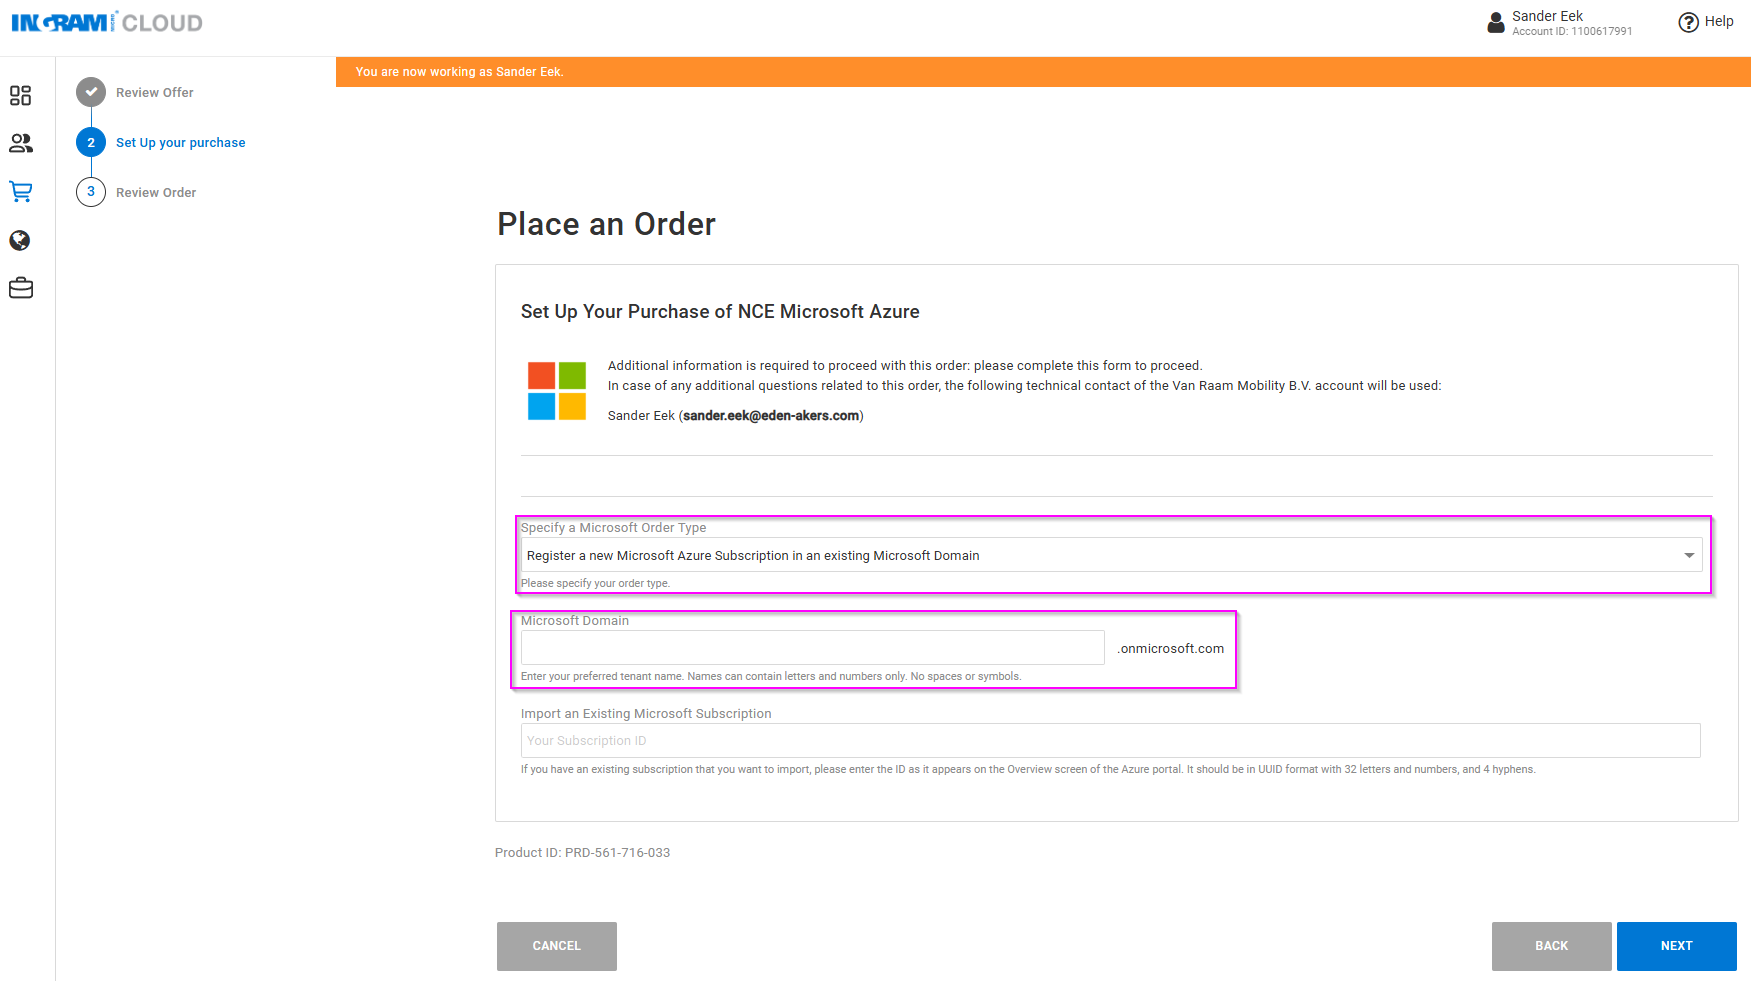The height and width of the screenshot is (981, 1751).
Task: Click the Account ID: 1100617991 text
Action: coord(1572,32)
